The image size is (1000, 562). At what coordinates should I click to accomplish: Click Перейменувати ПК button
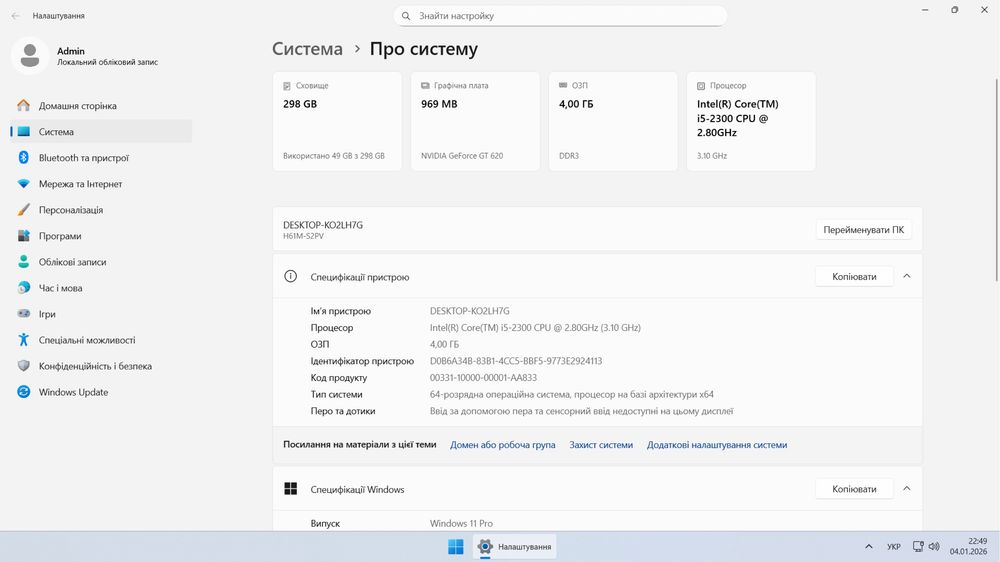click(864, 230)
